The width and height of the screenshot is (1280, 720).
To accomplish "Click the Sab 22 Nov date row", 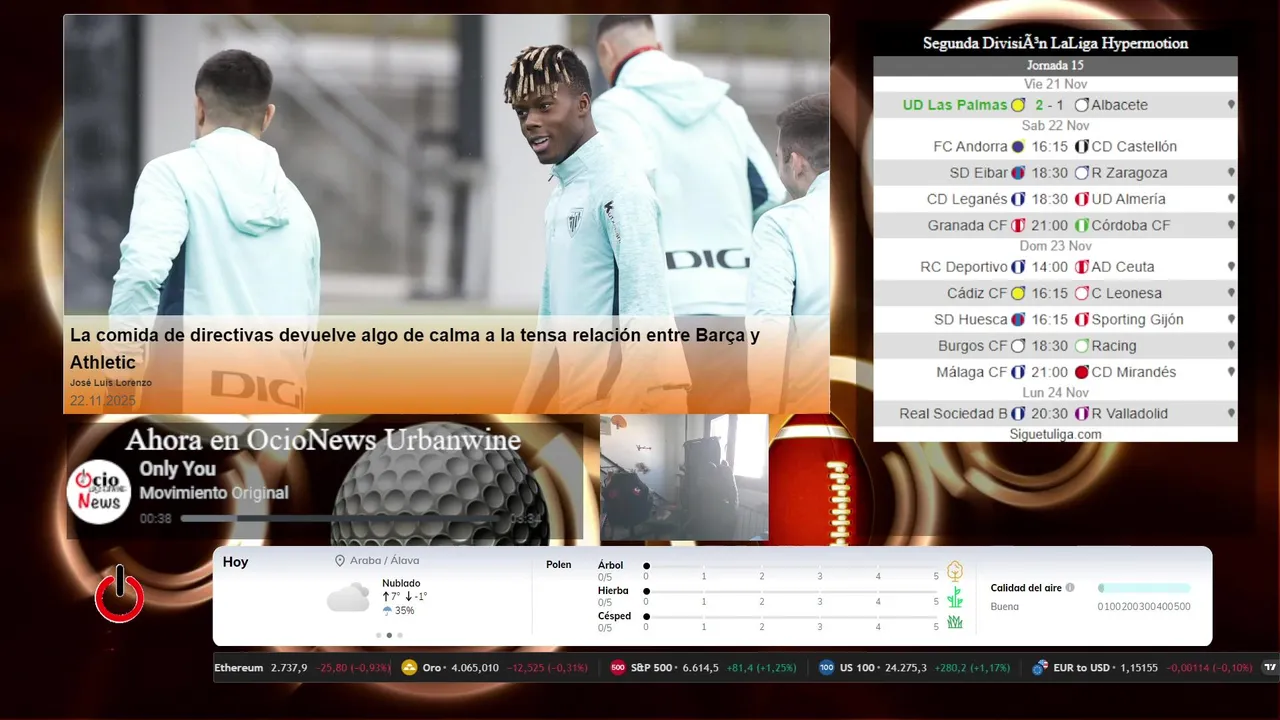I will click(1055, 126).
